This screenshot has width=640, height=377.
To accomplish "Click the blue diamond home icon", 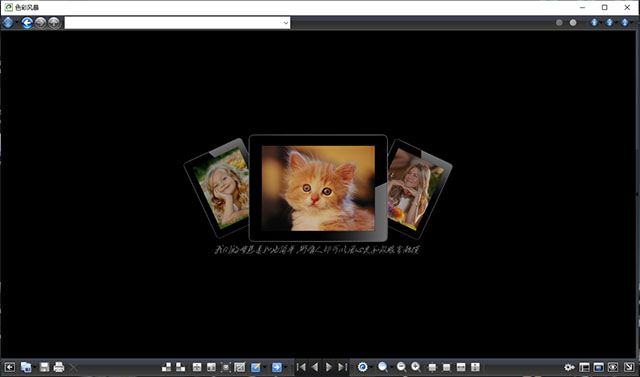I will pyautogui.click(x=8, y=23).
